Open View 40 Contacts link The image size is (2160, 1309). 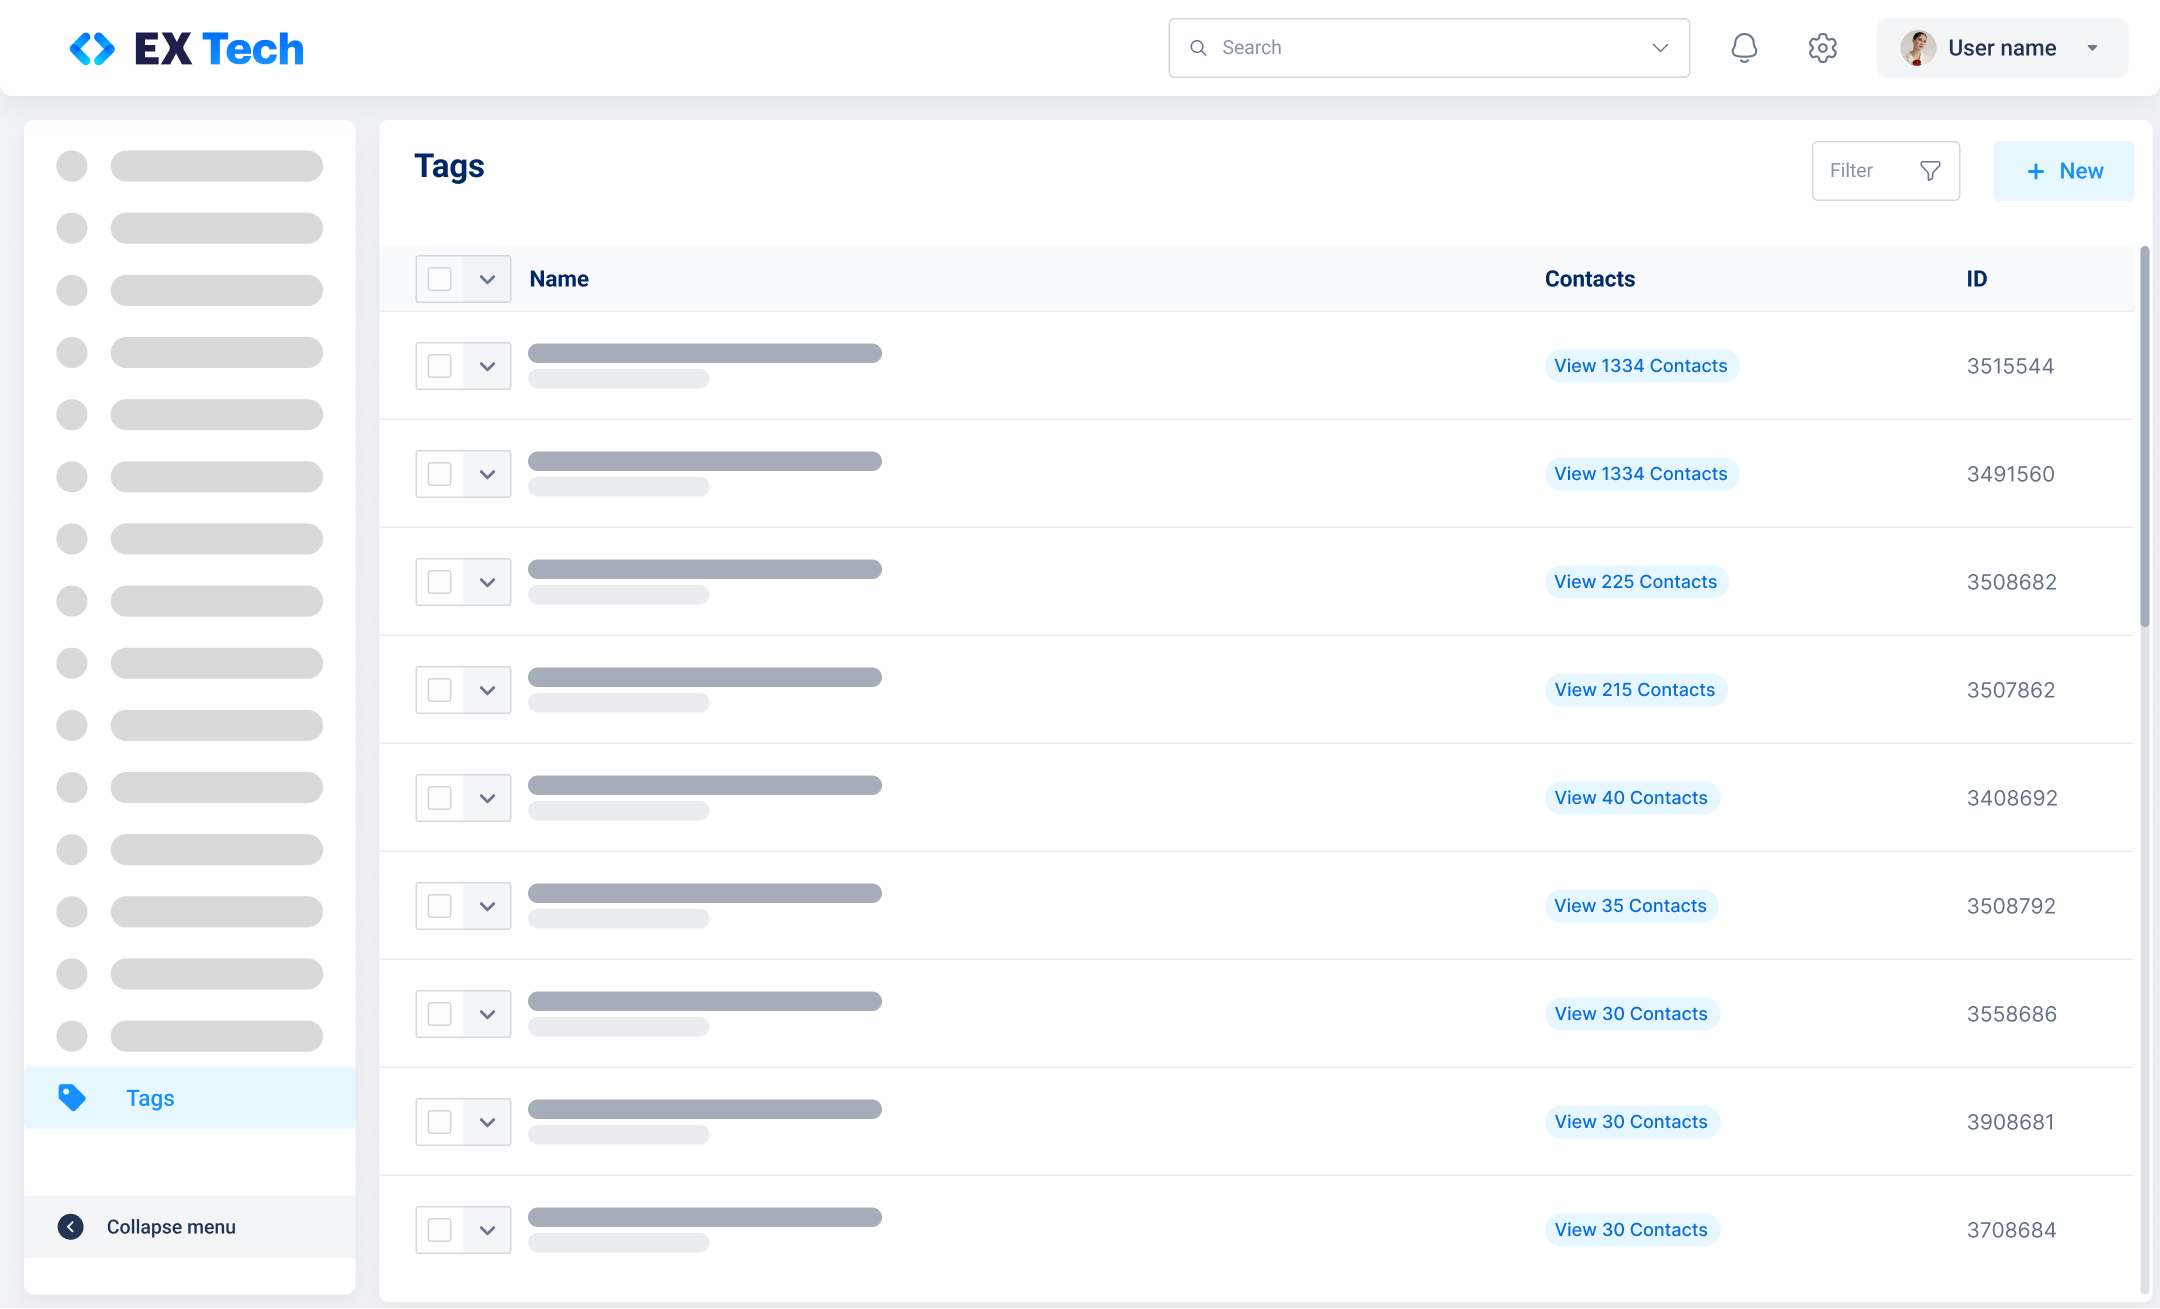coord(1631,798)
